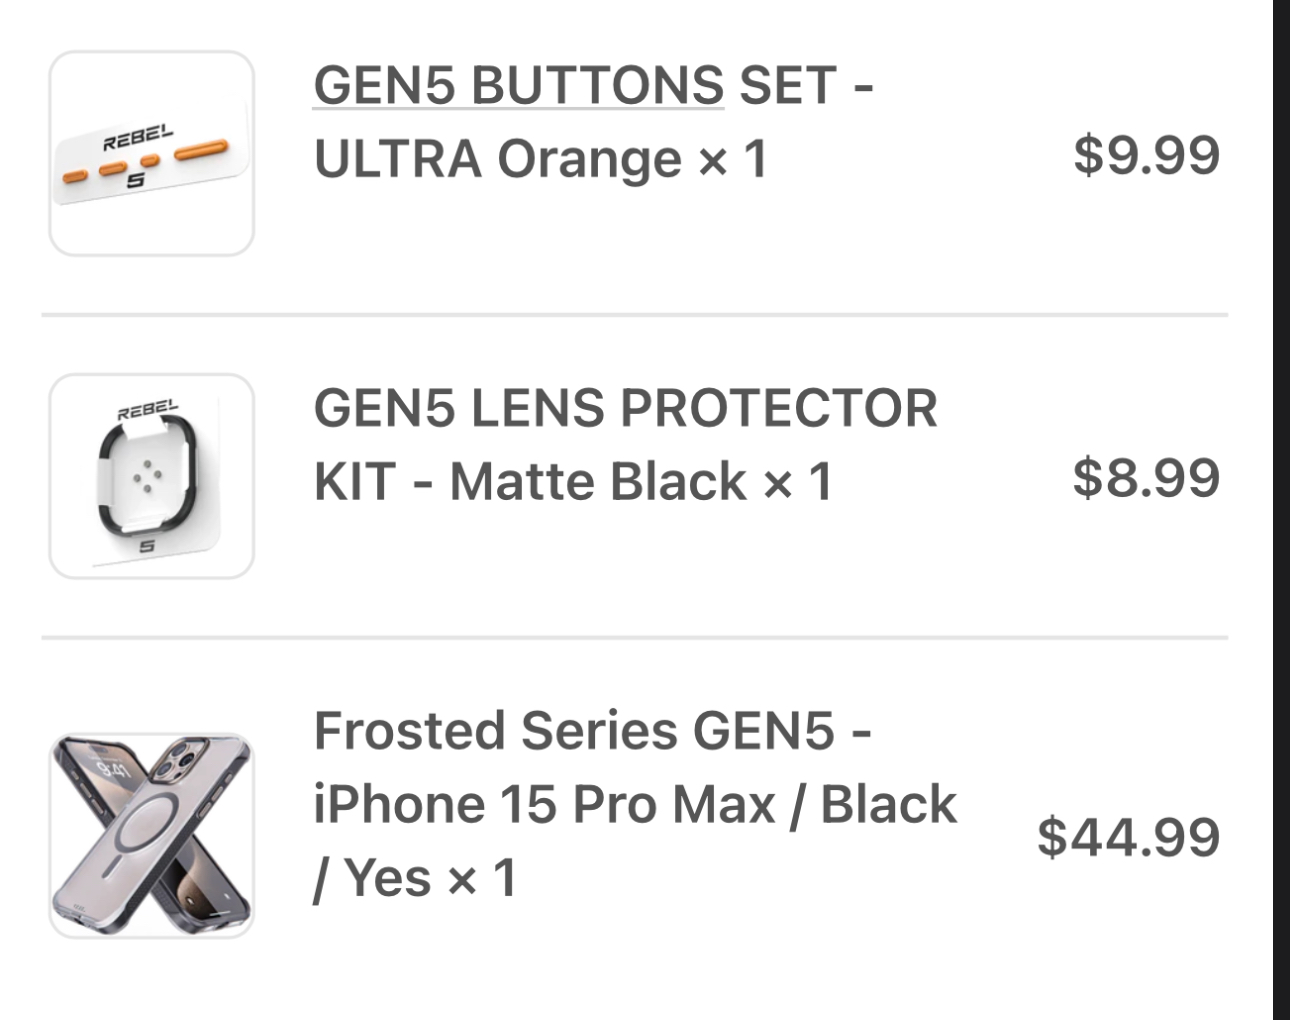
Task: Click the longest orange button in the product image
Action: (202, 150)
